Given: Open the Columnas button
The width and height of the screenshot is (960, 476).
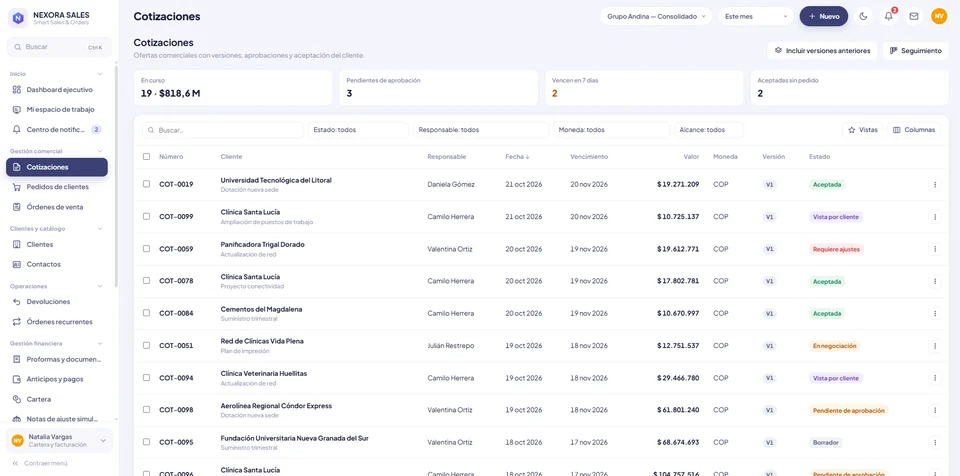Looking at the screenshot, I should [x=914, y=130].
